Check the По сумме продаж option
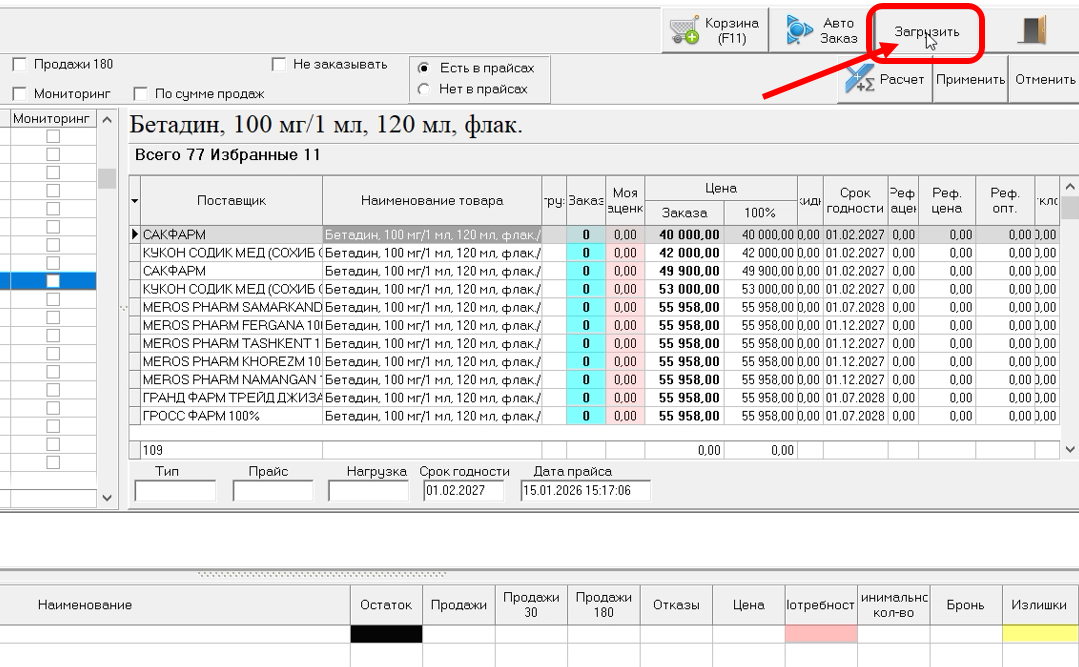This screenshot has width=1079, height=667. click(x=140, y=94)
